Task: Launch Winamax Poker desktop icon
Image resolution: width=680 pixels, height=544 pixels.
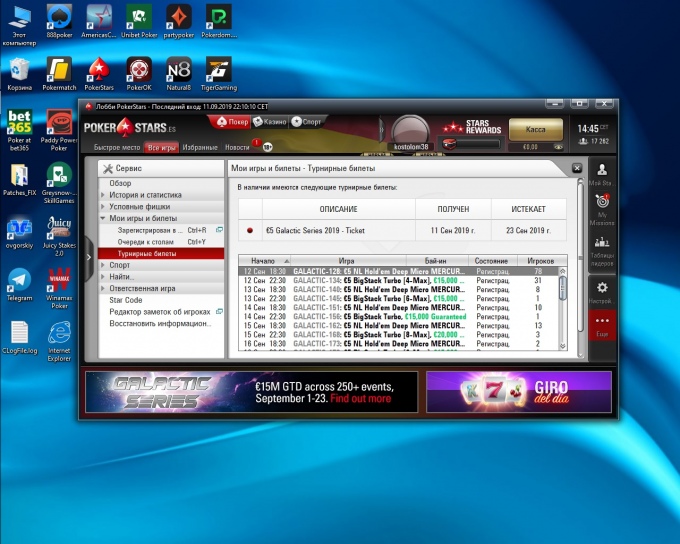Action: pos(59,288)
